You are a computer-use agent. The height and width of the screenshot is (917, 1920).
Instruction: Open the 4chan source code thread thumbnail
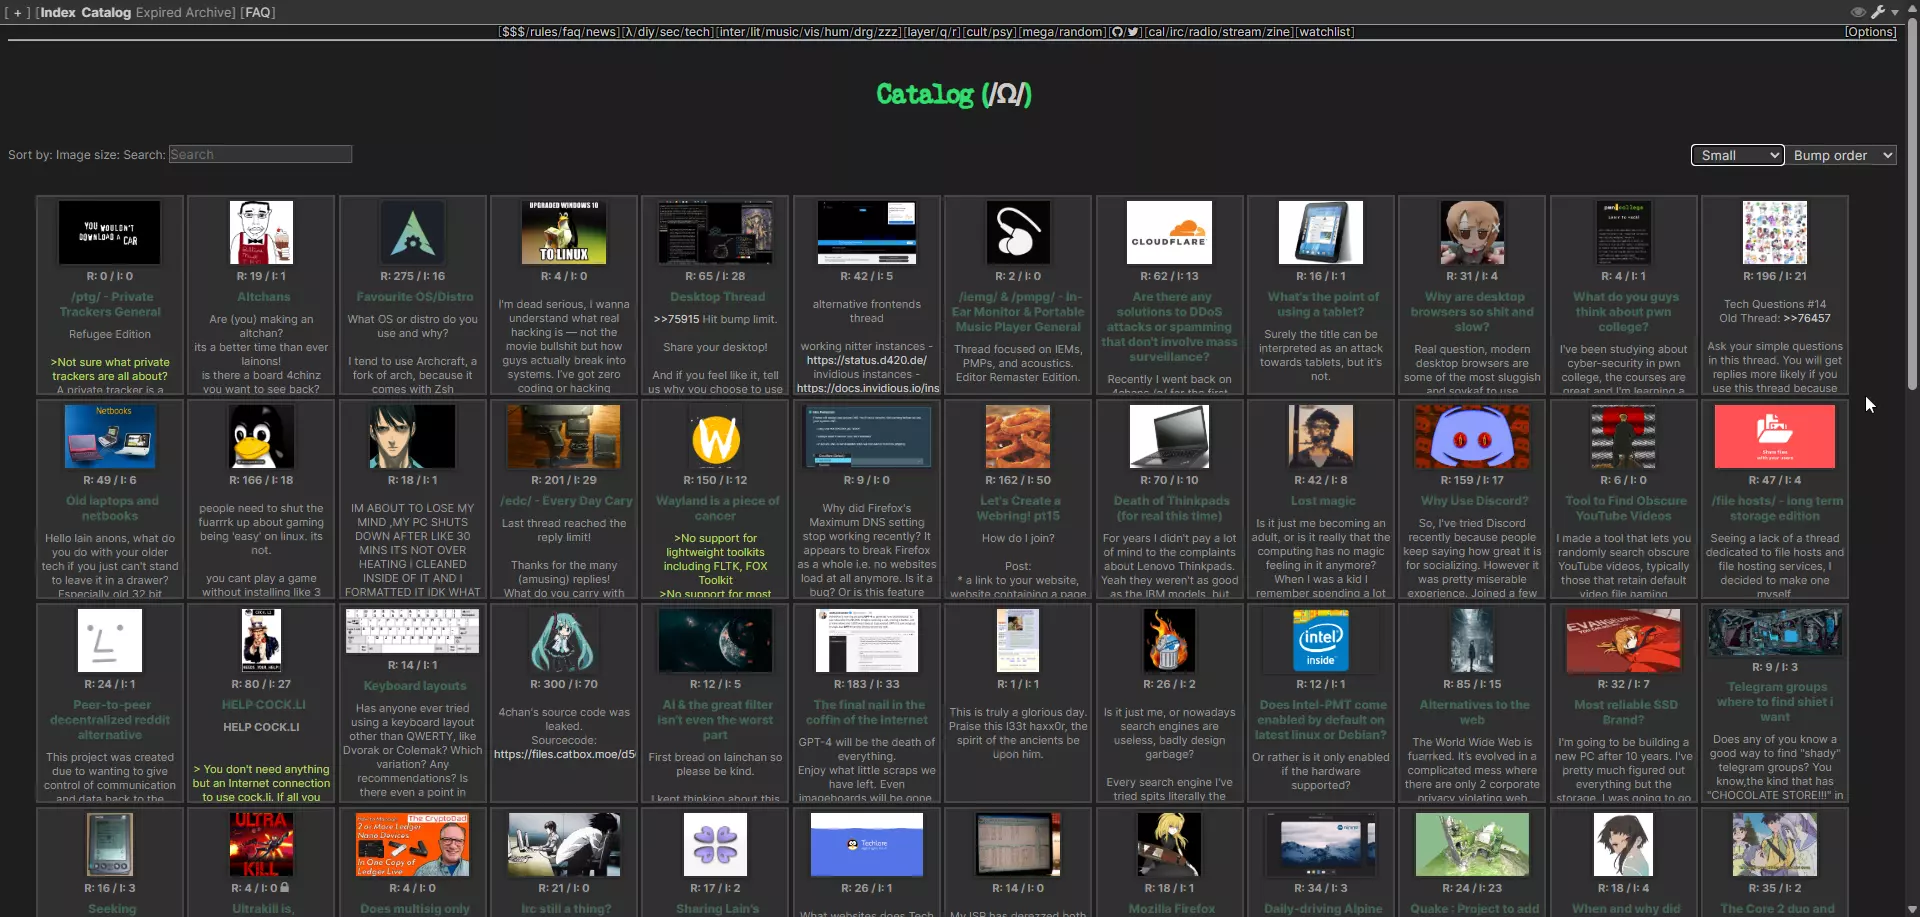[564, 640]
